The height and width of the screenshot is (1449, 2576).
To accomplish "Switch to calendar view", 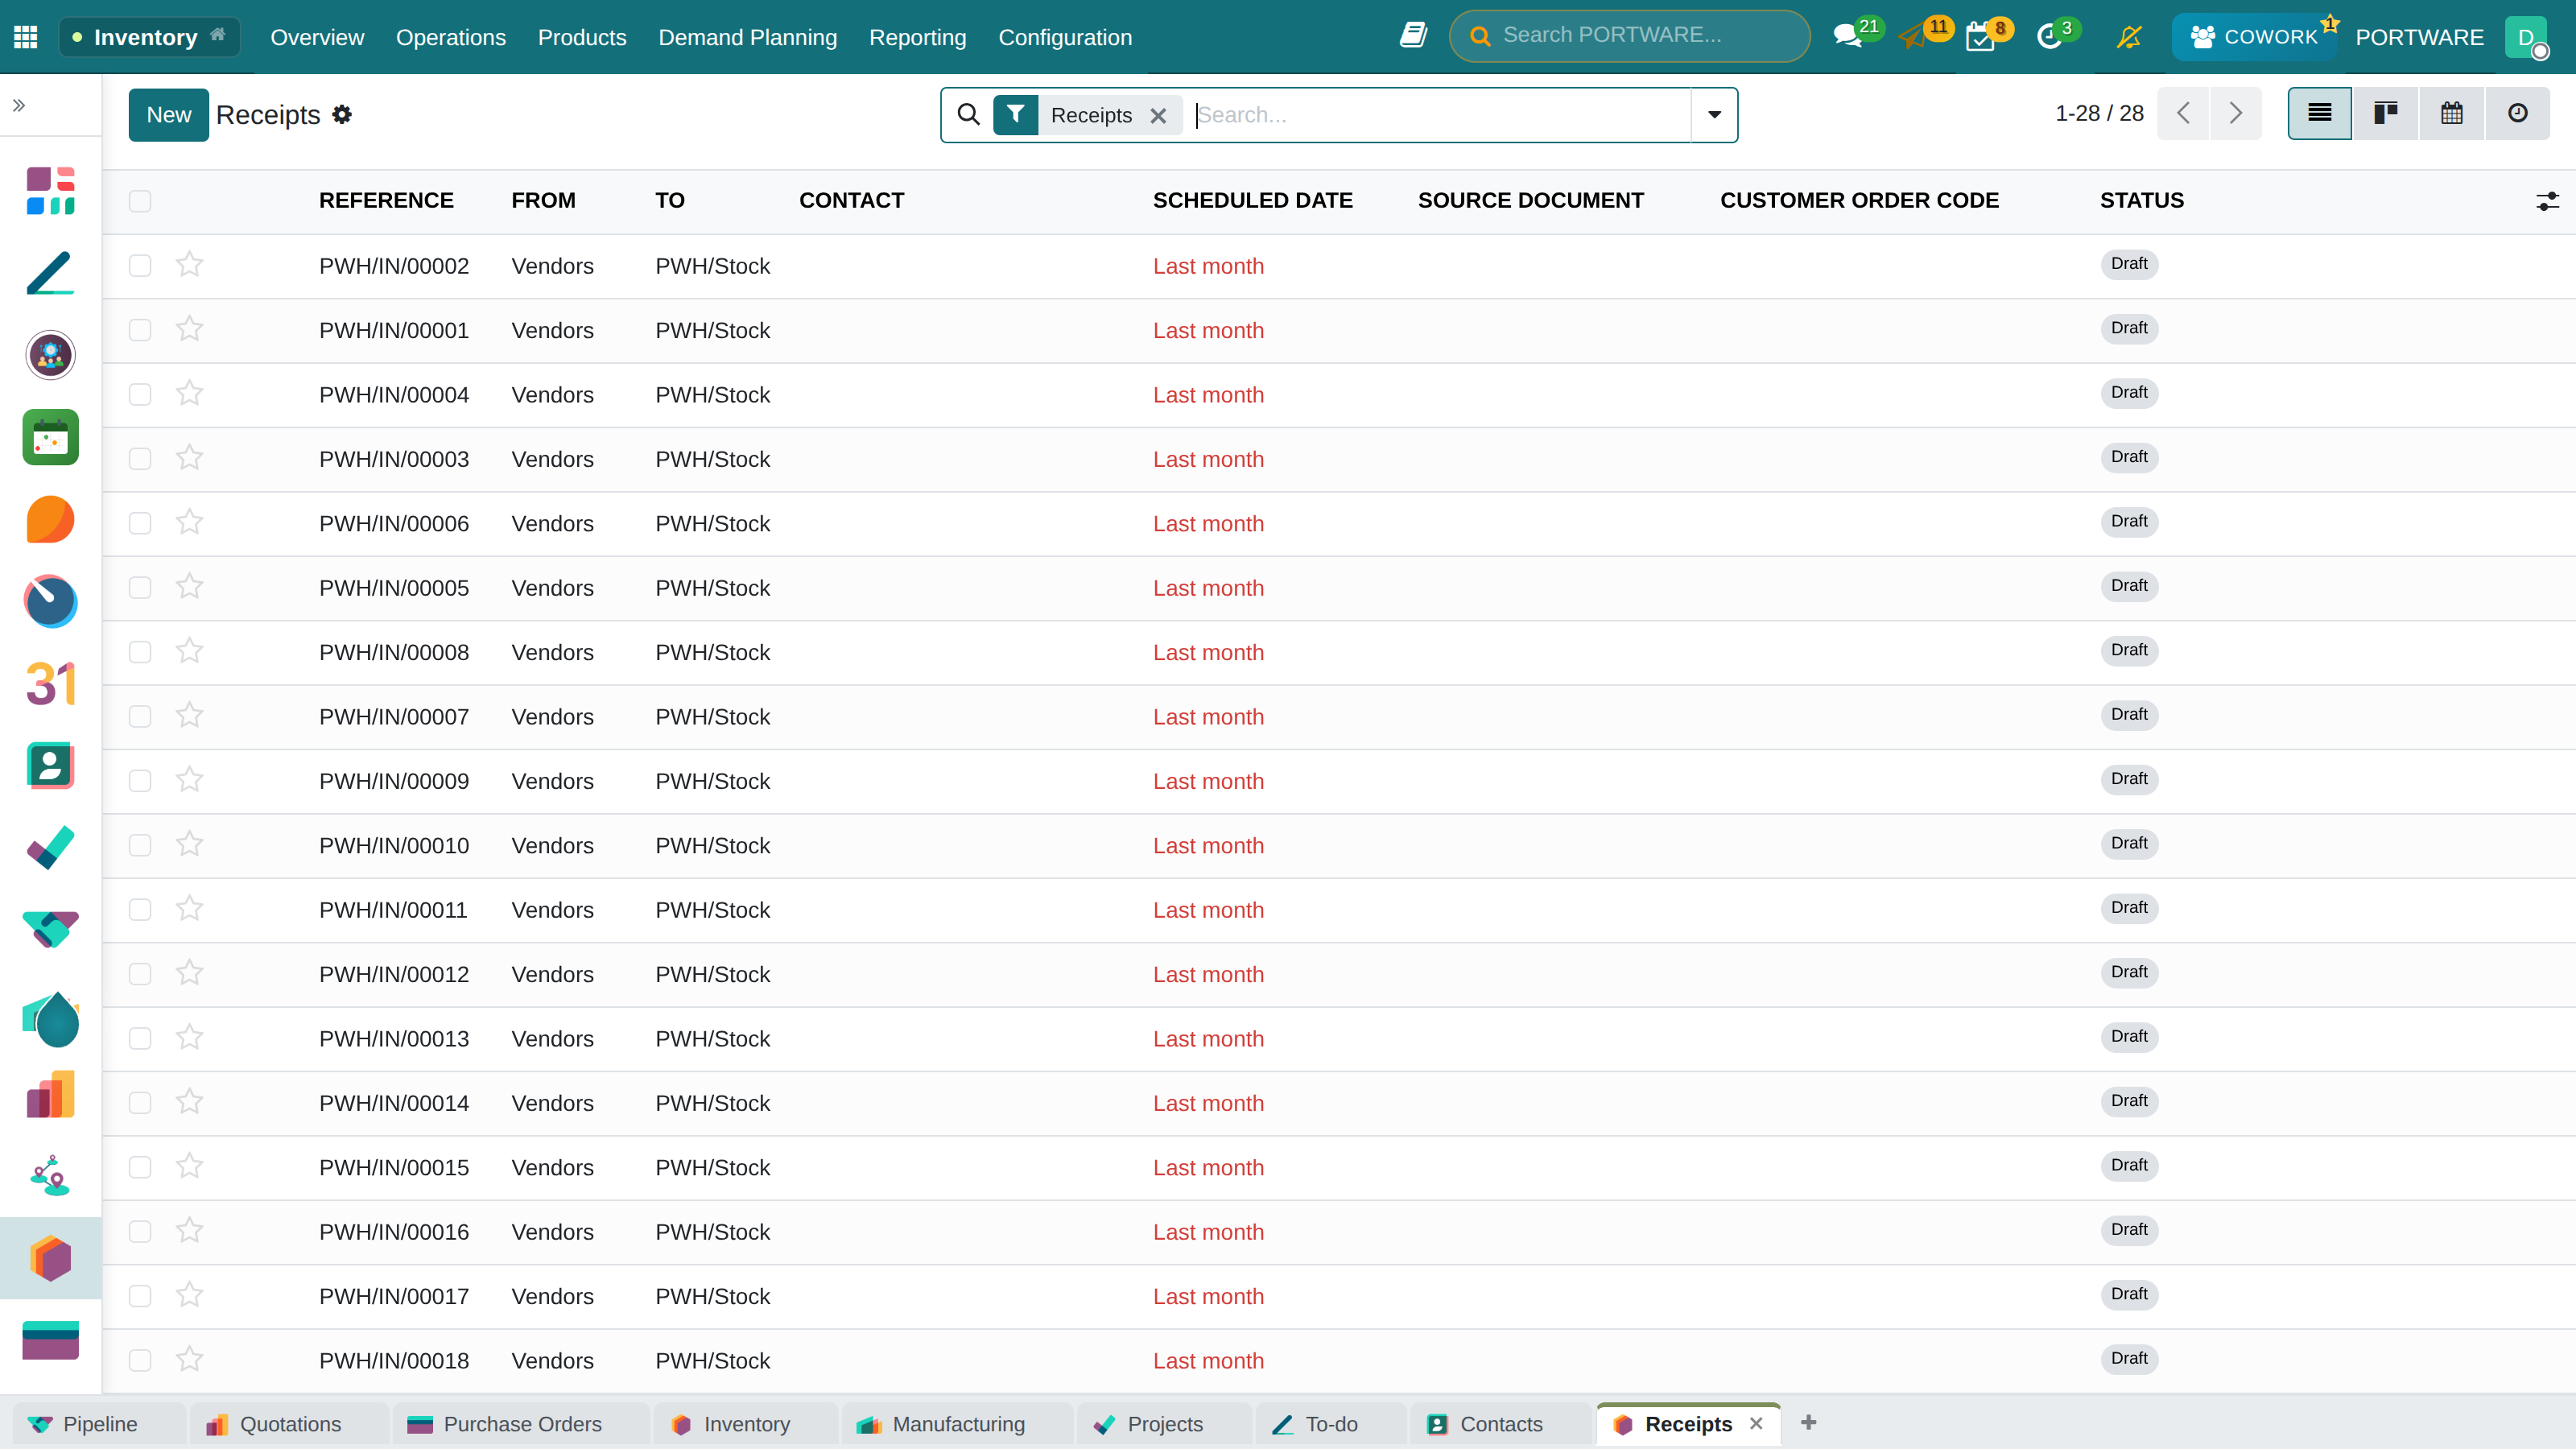I will [x=2452, y=113].
